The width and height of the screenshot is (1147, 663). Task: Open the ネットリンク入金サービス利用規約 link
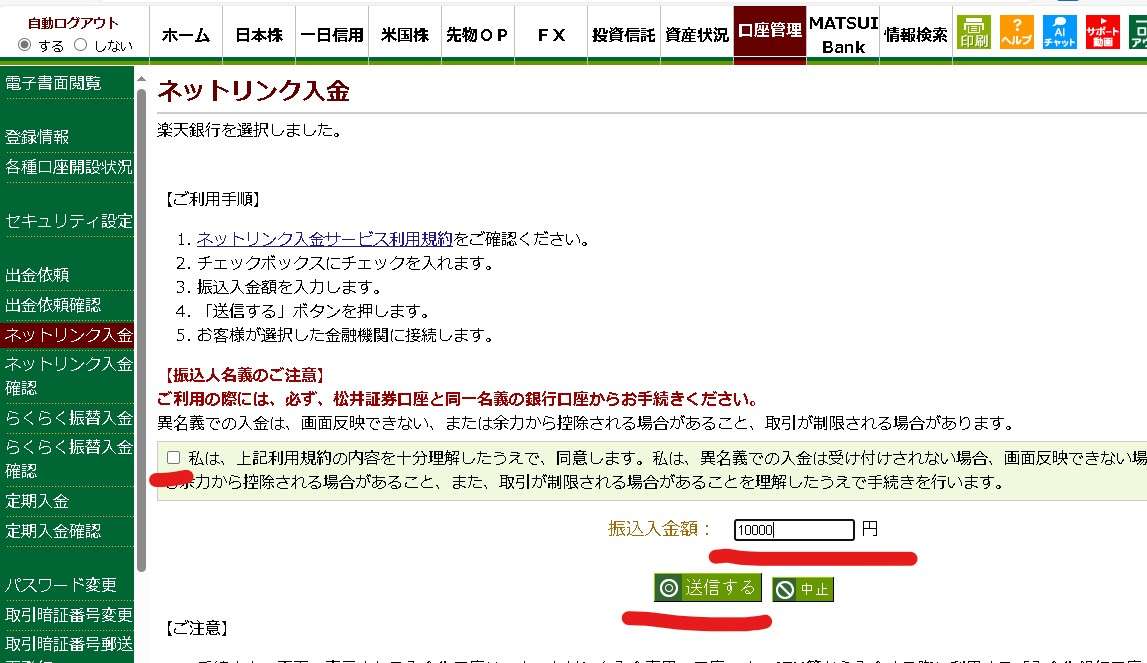pos(325,239)
